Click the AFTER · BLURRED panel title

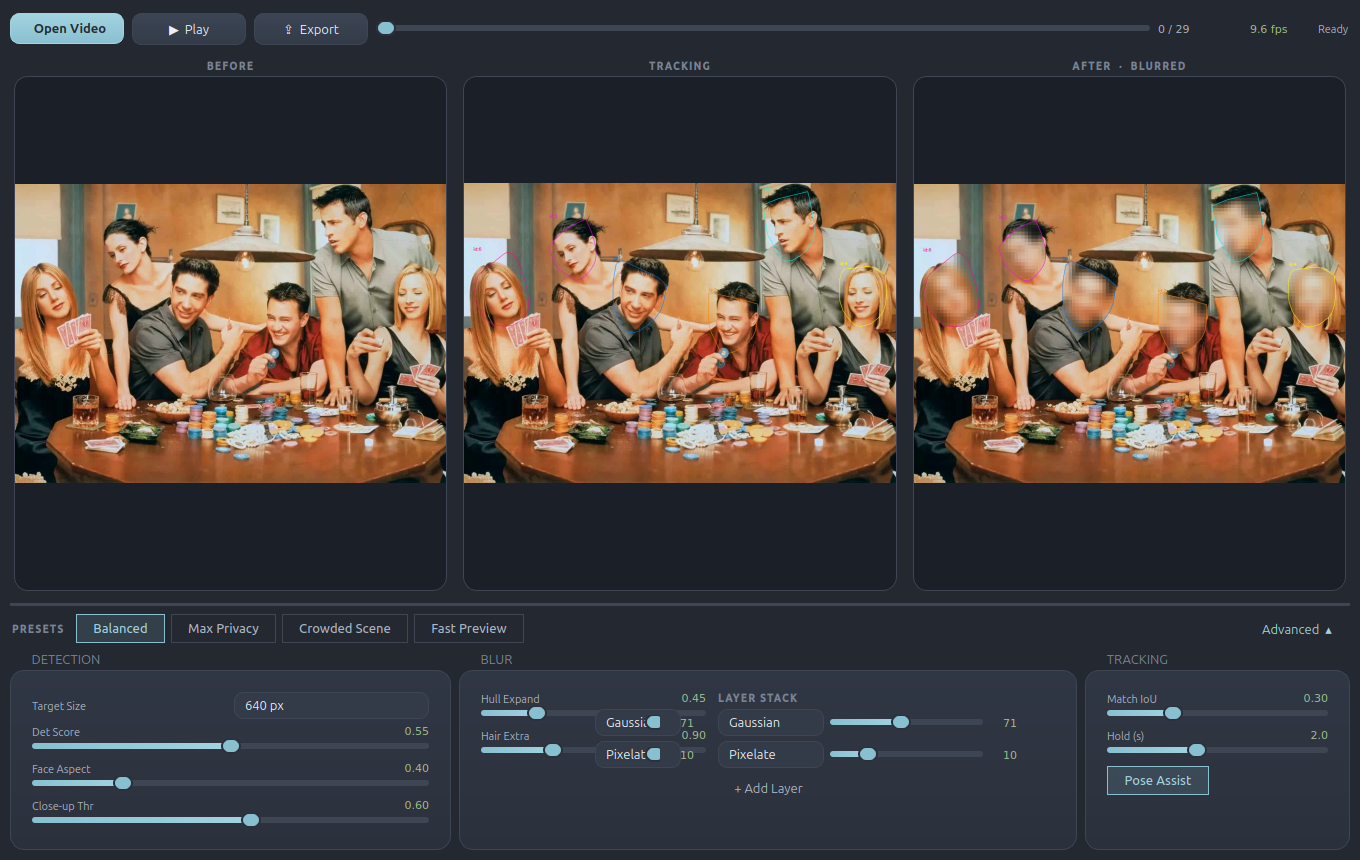(1129, 66)
